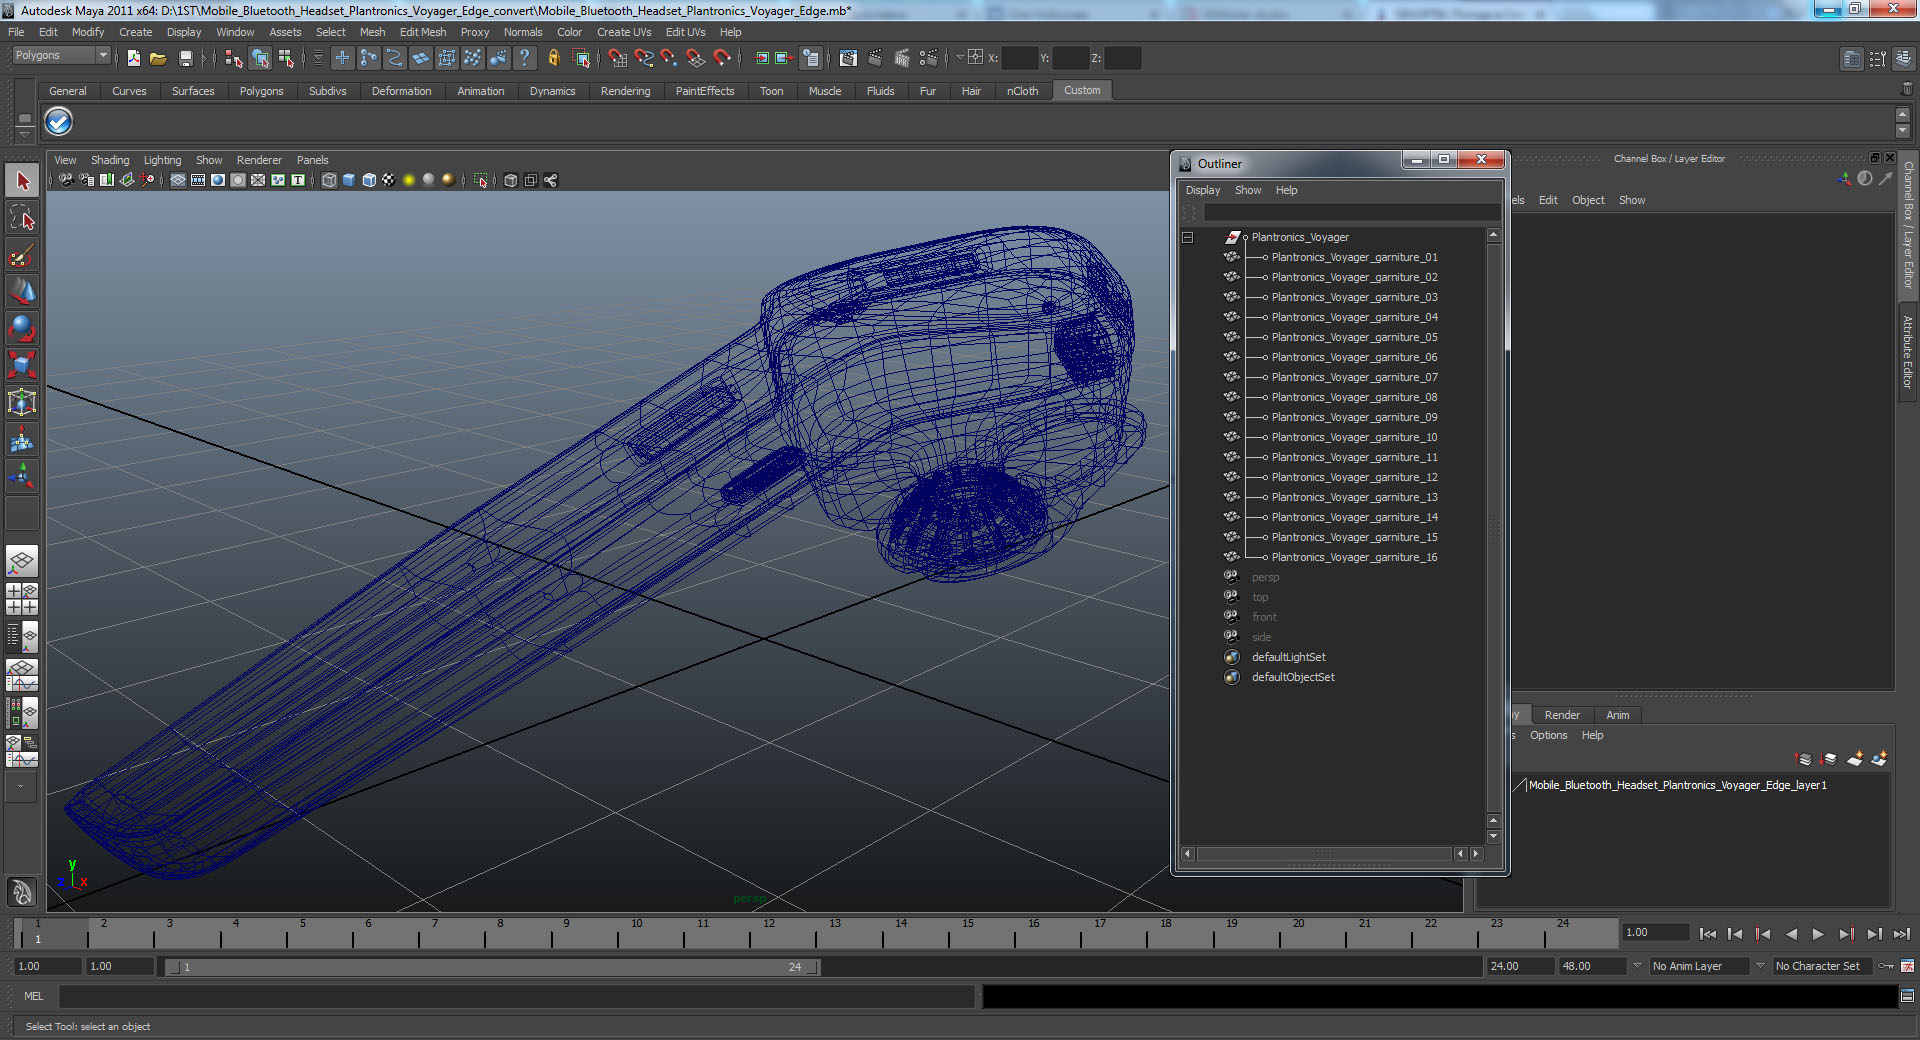Select the Show Manipulator tool
Screen dimensions: 1920x1040
22,474
